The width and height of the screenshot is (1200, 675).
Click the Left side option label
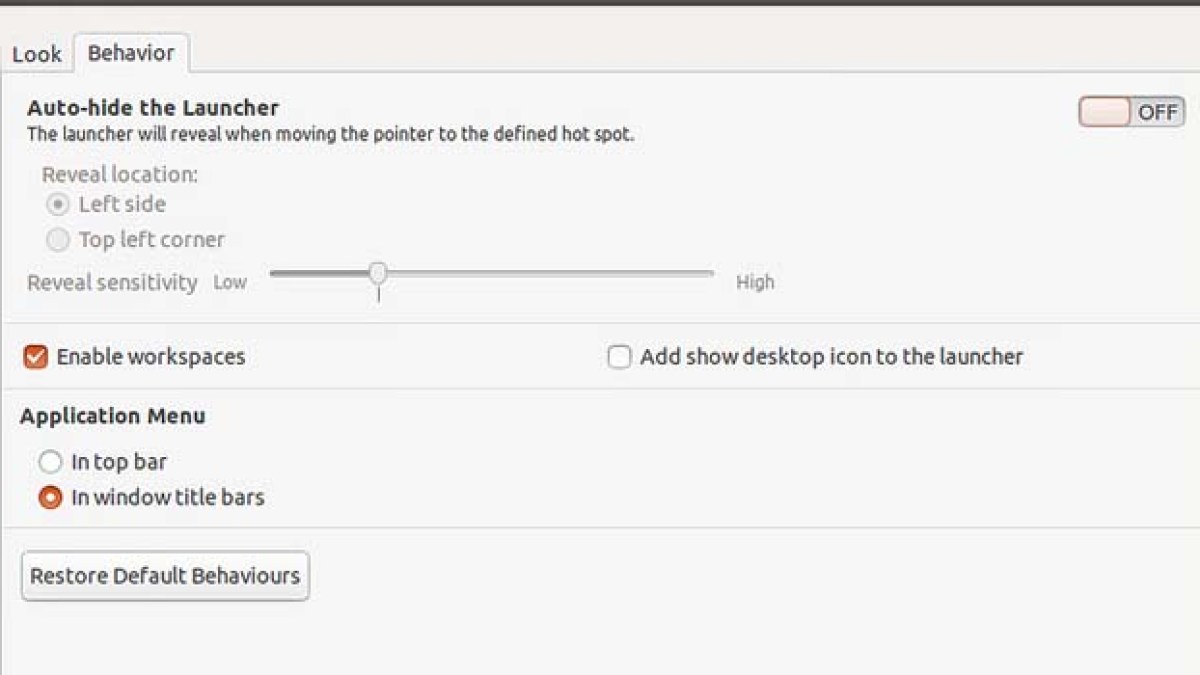(122, 205)
